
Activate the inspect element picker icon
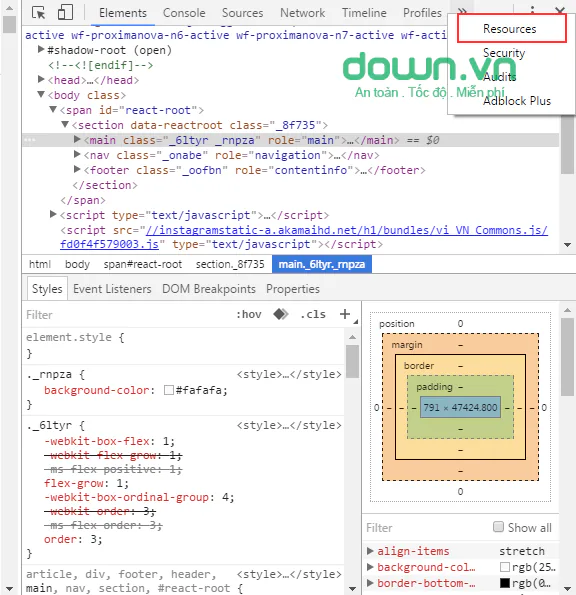pyautogui.click(x=38, y=13)
